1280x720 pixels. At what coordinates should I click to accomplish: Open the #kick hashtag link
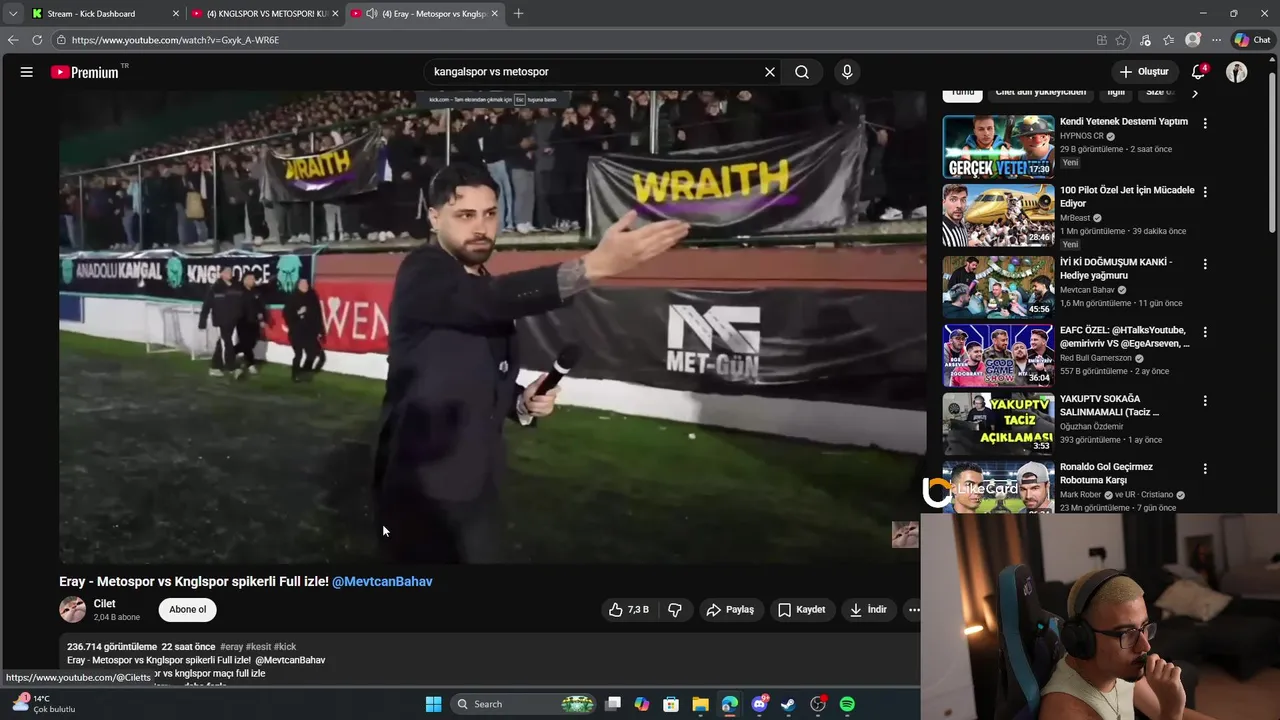click(285, 647)
